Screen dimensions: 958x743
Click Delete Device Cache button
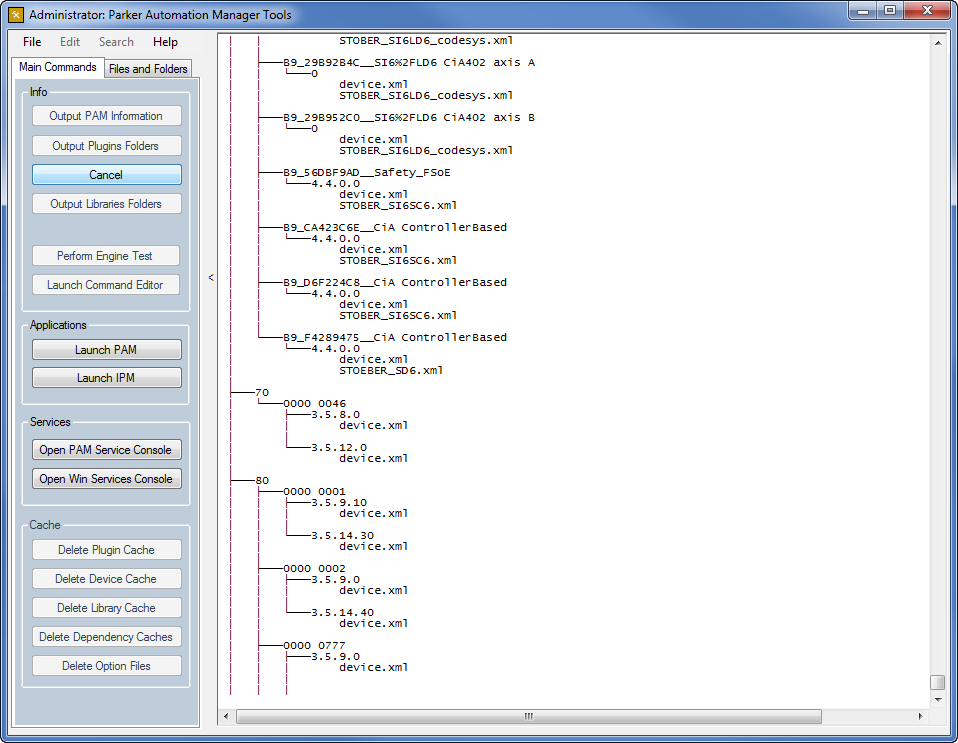click(106, 579)
